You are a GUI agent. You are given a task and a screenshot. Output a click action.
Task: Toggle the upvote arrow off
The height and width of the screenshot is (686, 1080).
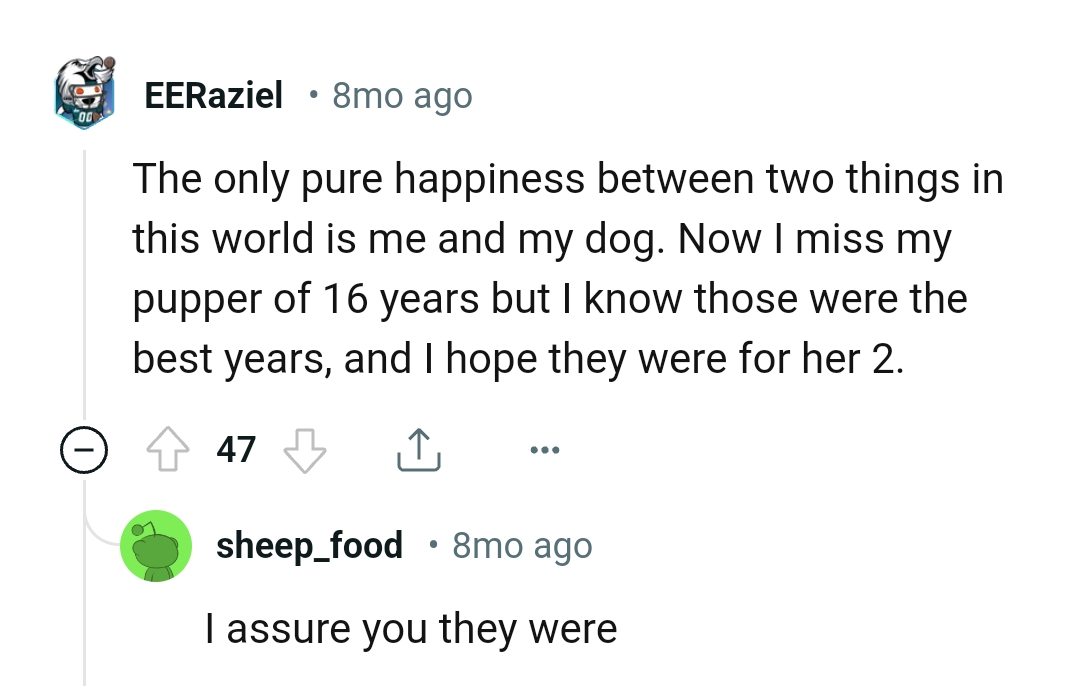point(168,450)
